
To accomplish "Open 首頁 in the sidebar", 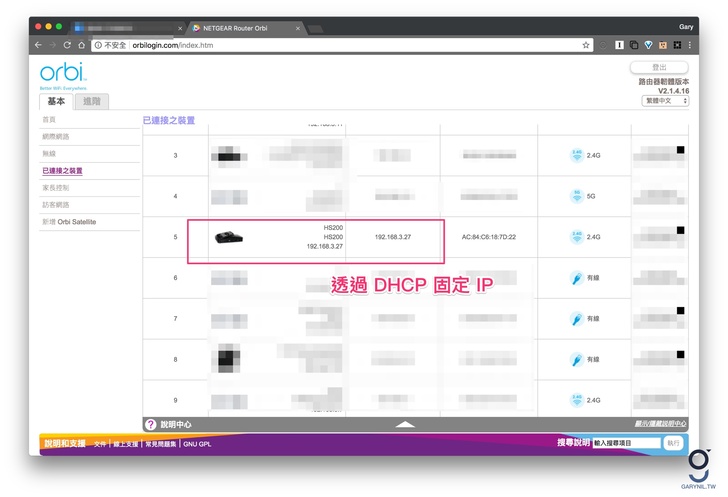I will [x=49, y=119].
